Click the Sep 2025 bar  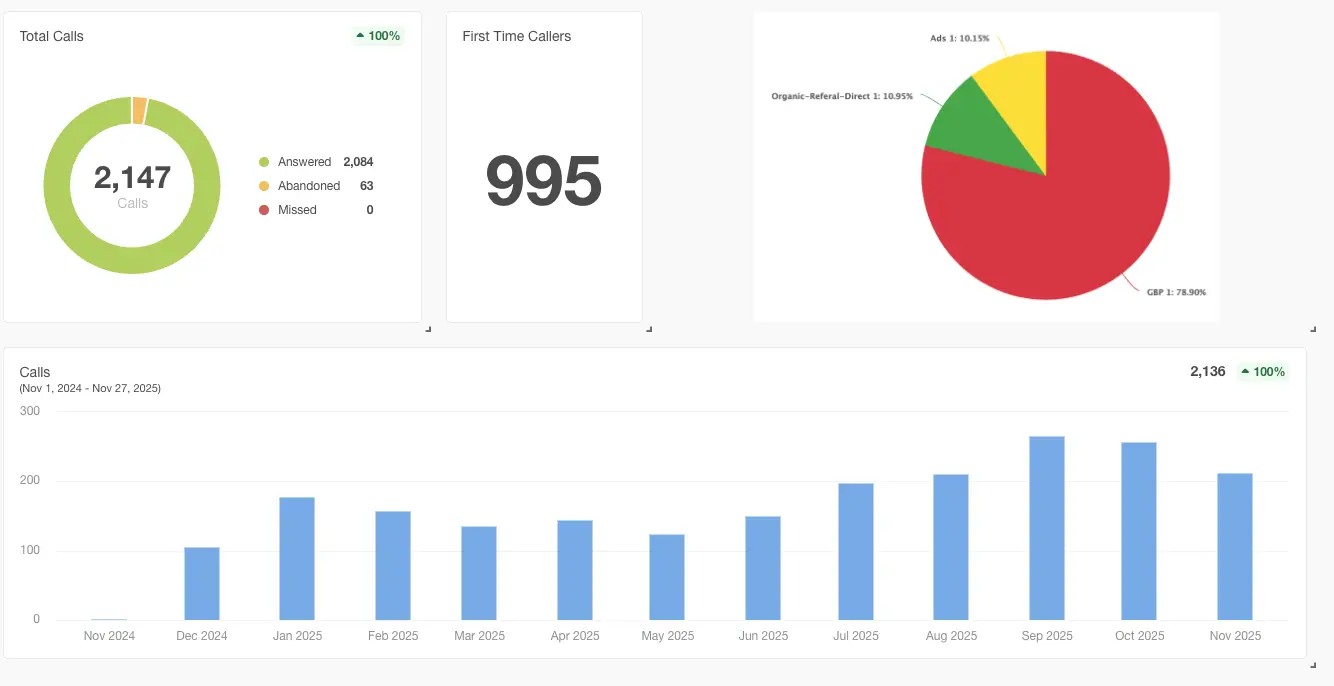point(1047,528)
